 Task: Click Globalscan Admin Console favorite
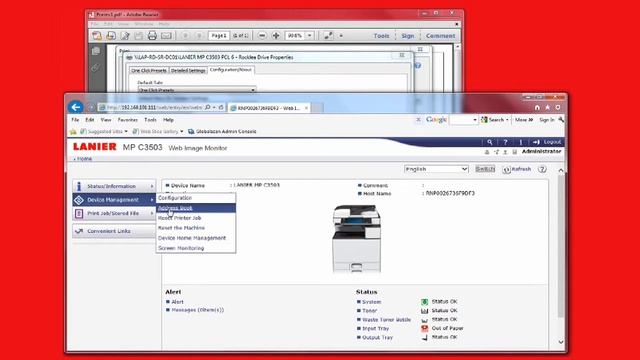pyautogui.click(x=222, y=131)
